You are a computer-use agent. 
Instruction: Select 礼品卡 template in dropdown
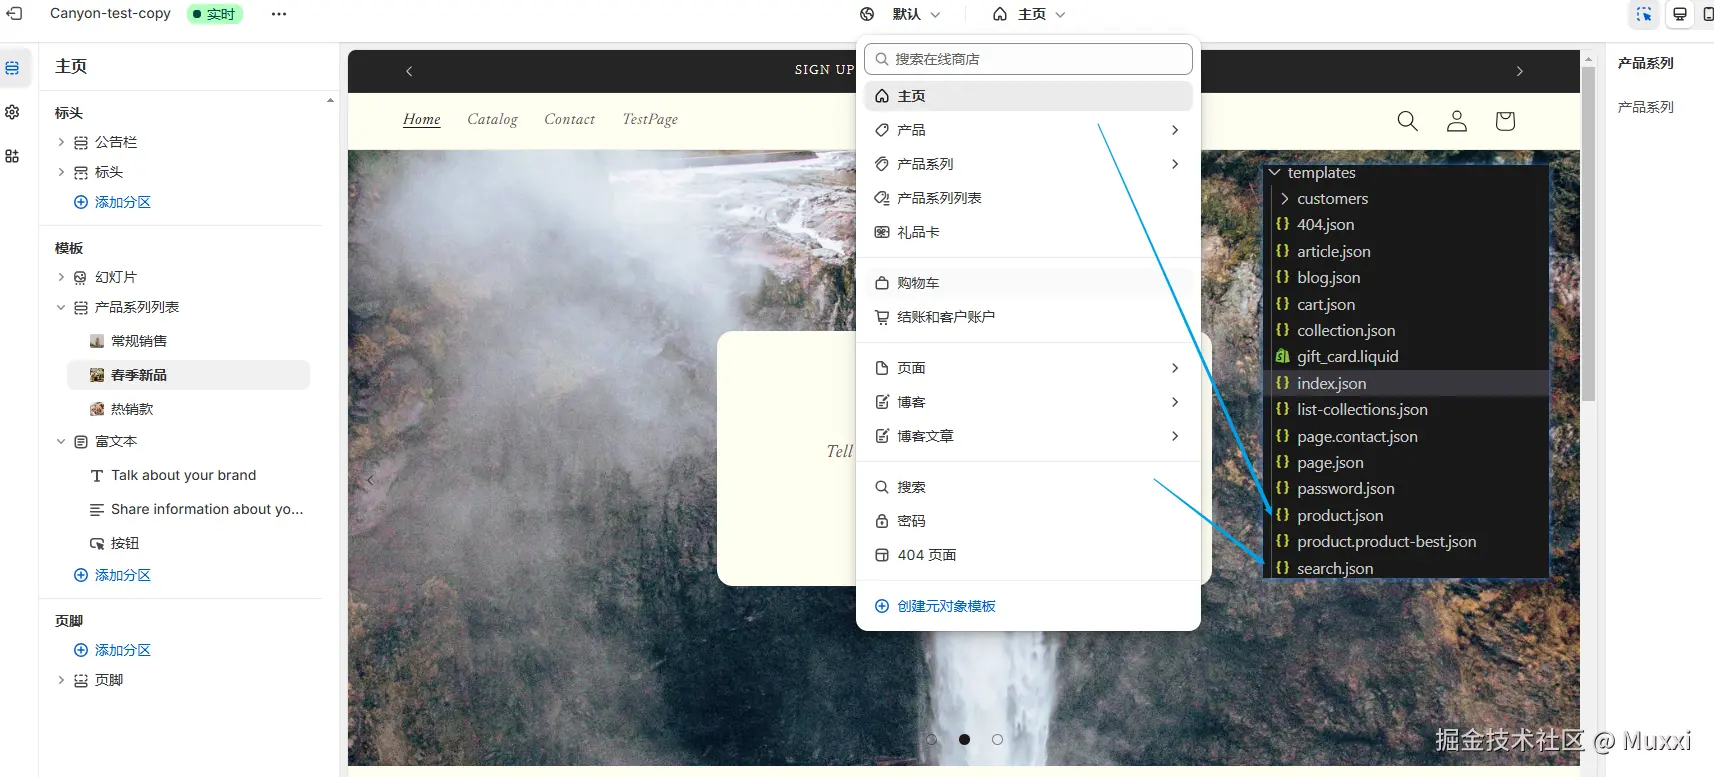coord(1028,232)
